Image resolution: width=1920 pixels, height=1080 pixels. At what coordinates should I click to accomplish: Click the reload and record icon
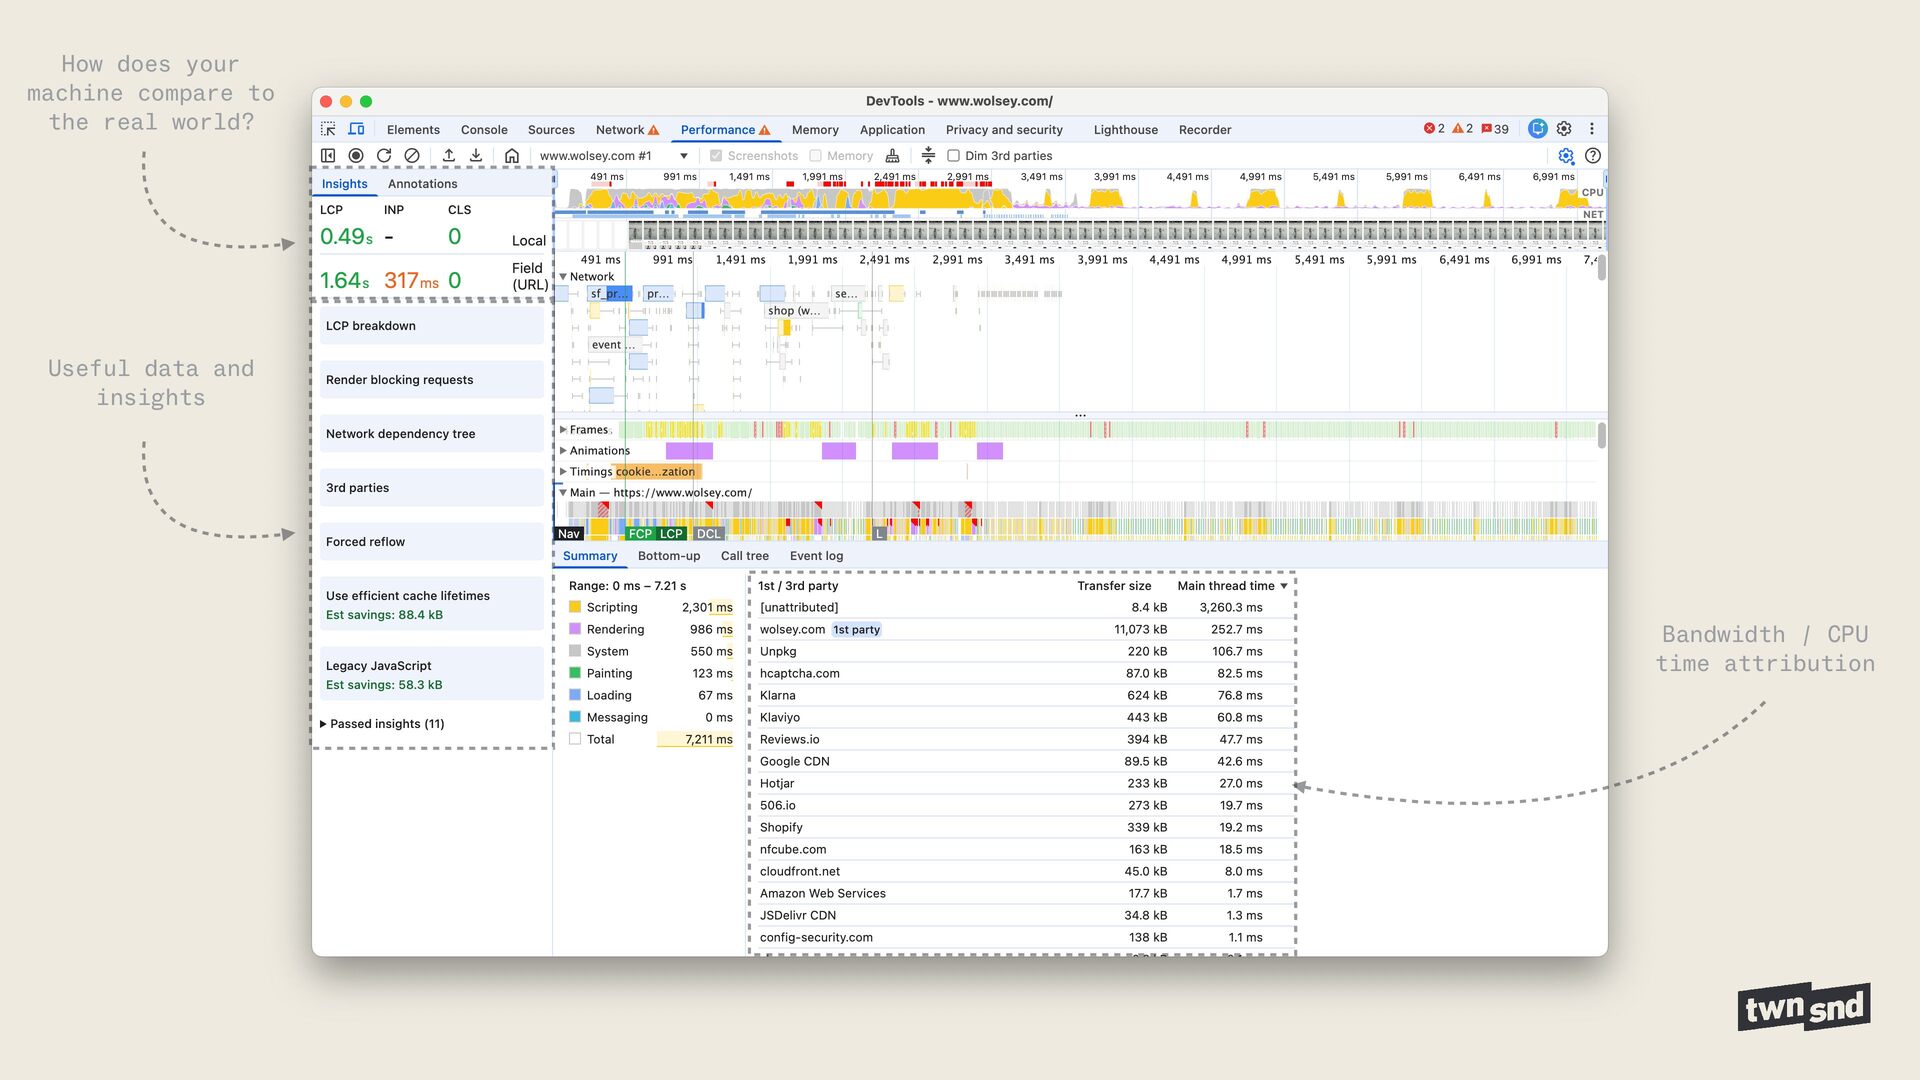coord(384,156)
